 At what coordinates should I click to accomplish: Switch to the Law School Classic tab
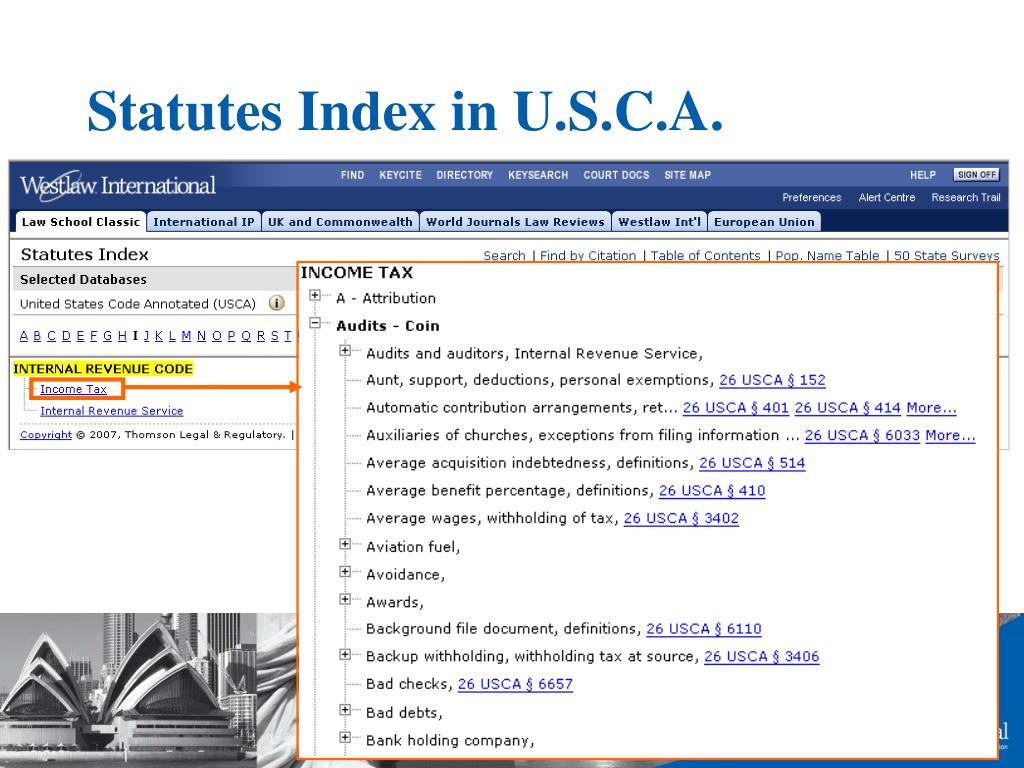pyautogui.click(x=80, y=222)
